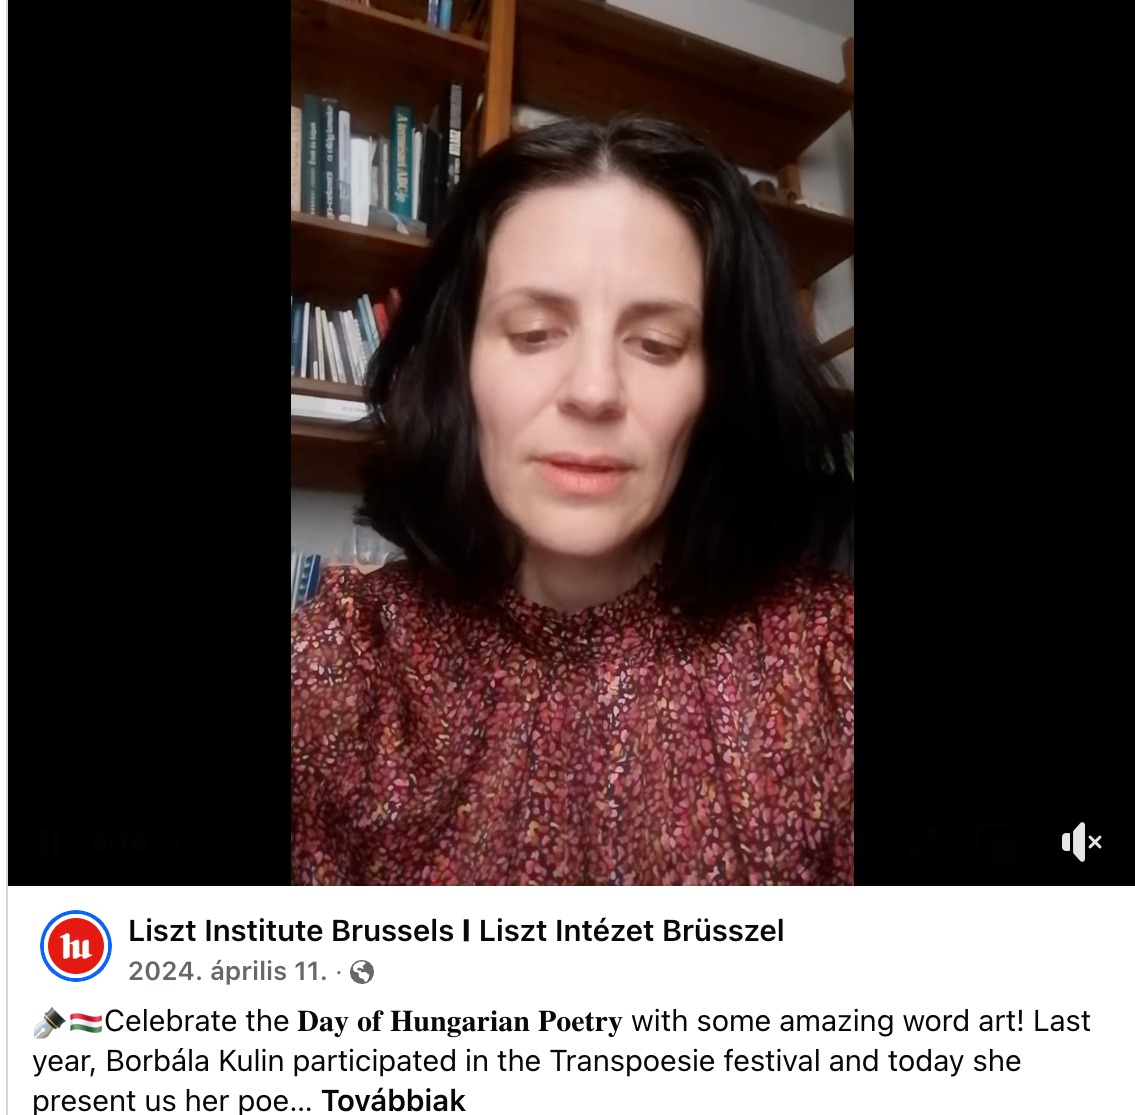Click the globe public-audience icon

[x=362, y=972]
